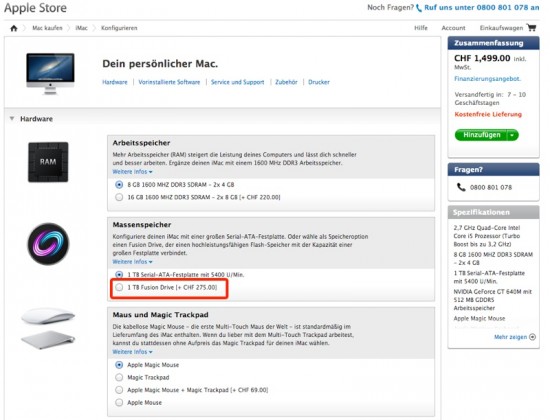
Task: Click the Spezifikationen panel header
Action: coord(494,212)
